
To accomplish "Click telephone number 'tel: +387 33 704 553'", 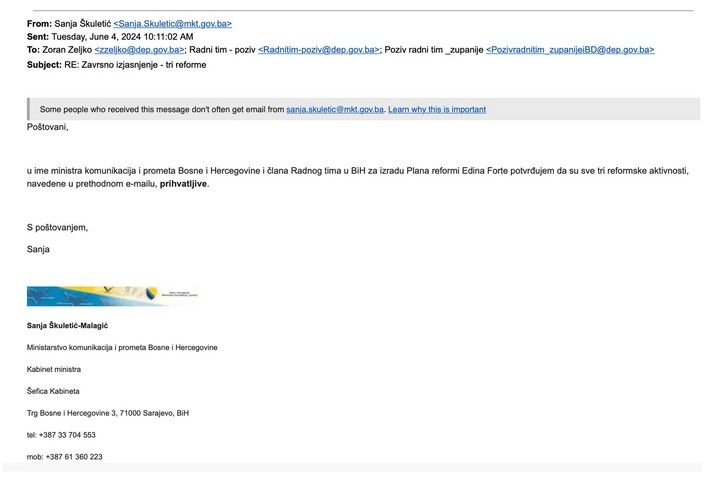I will tap(61, 435).
